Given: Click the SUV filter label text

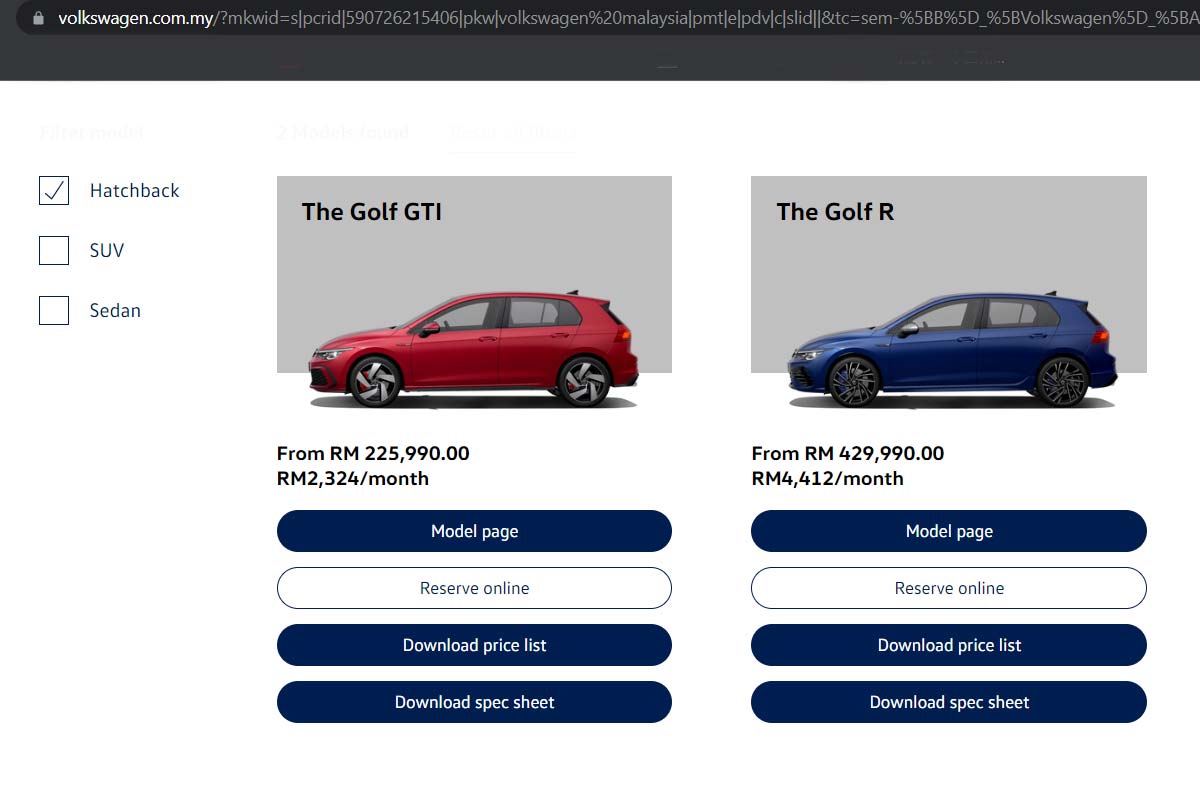Looking at the screenshot, I should tap(107, 251).
